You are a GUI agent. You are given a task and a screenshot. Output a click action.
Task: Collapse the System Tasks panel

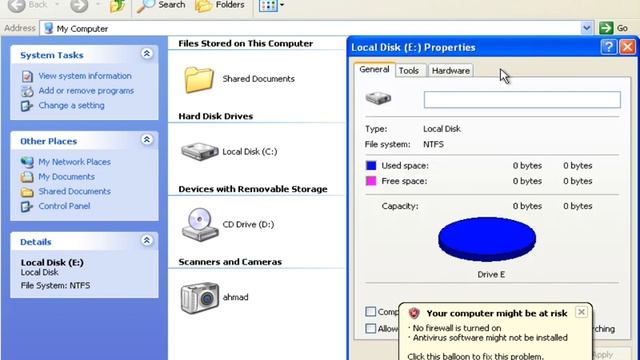coord(147,54)
